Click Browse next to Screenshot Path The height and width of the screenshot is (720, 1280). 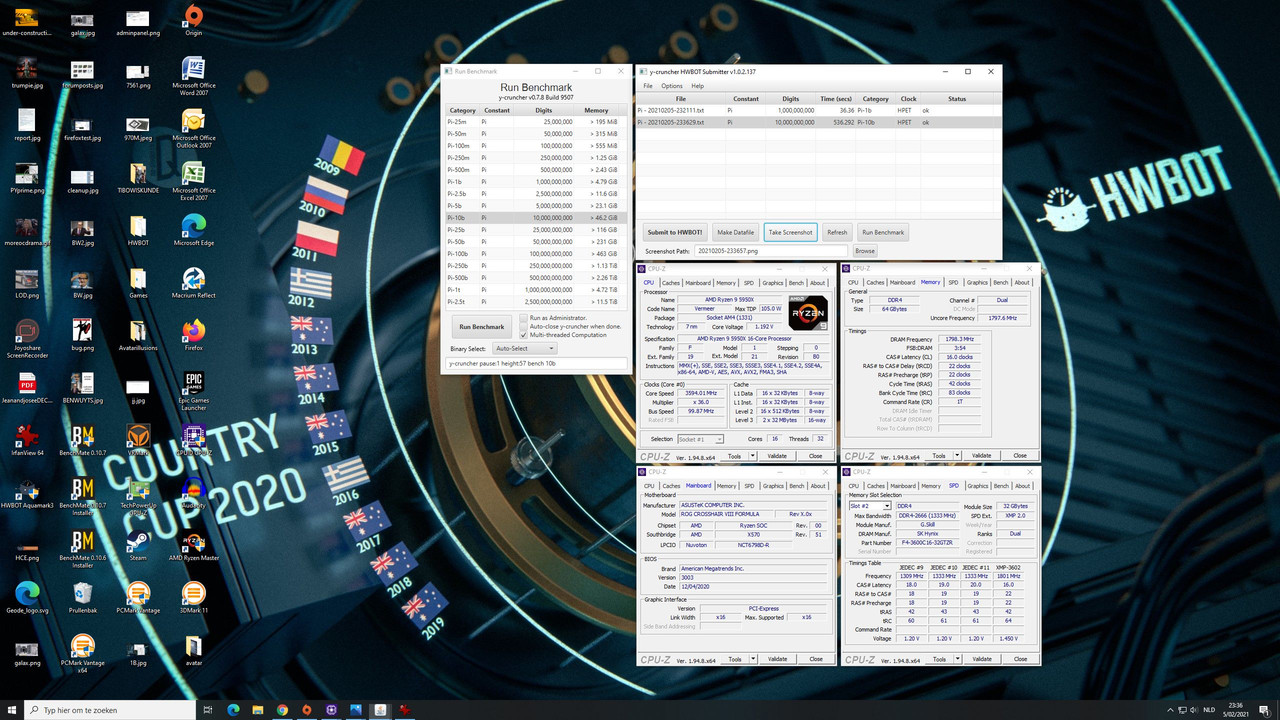coord(865,251)
